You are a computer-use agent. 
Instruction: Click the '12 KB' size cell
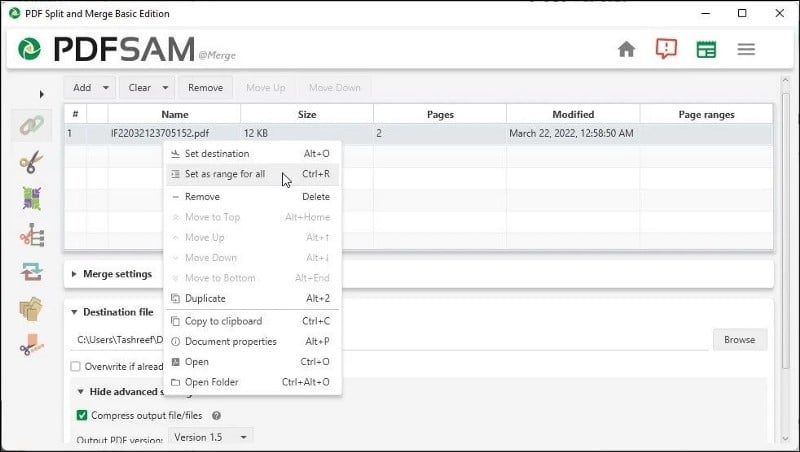point(307,134)
